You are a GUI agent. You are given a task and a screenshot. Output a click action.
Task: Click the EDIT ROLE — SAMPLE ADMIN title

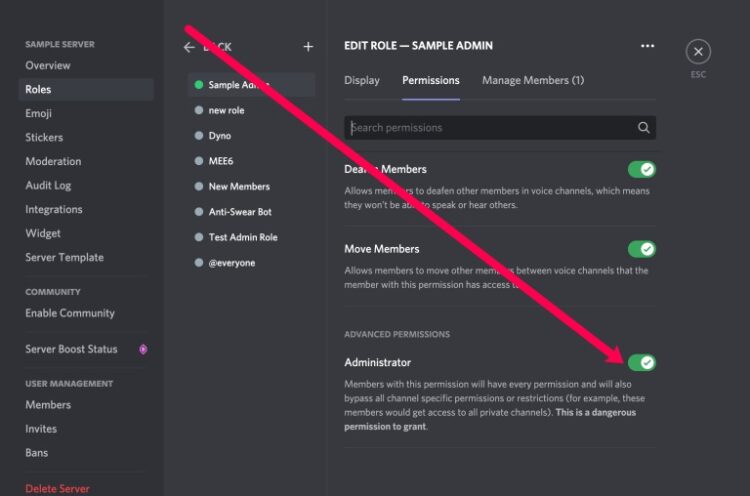coord(419,46)
